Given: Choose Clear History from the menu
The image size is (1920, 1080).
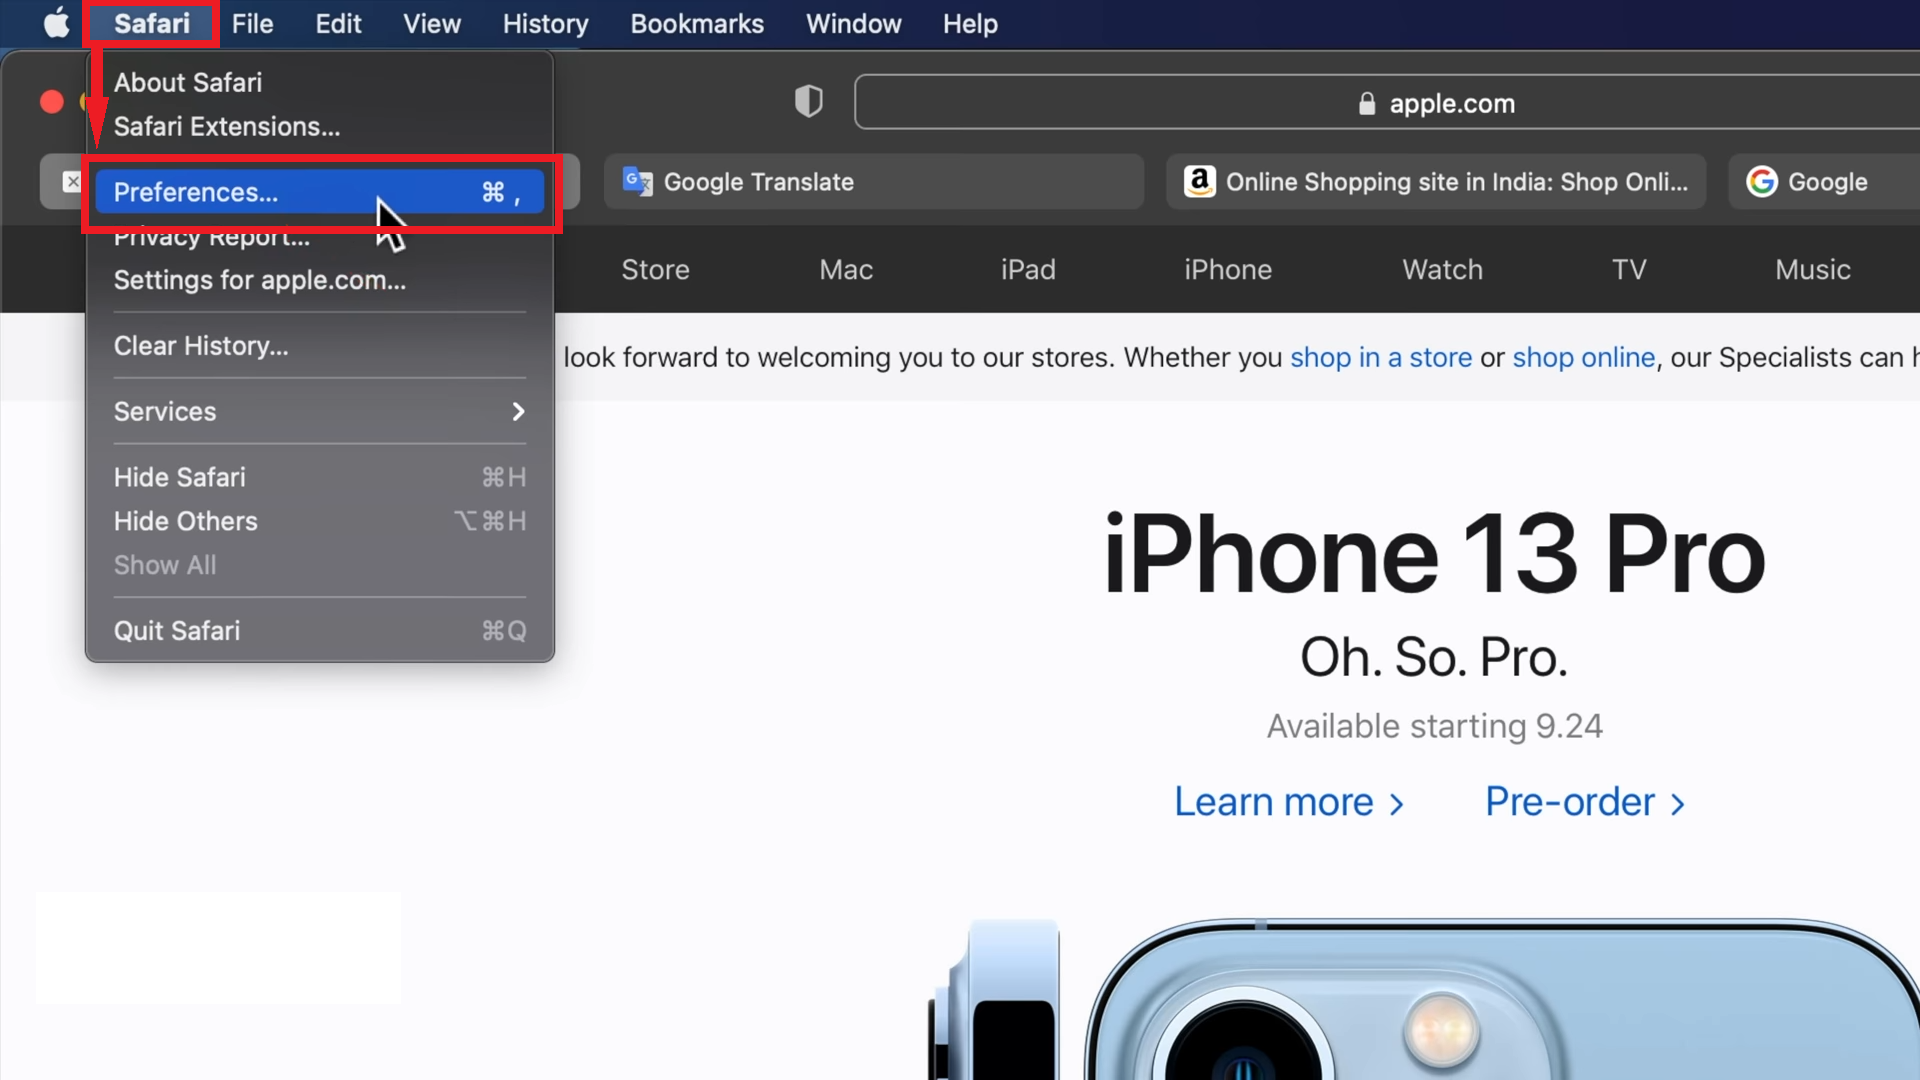Looking at the screenshot, I should (x=200, y=346).
